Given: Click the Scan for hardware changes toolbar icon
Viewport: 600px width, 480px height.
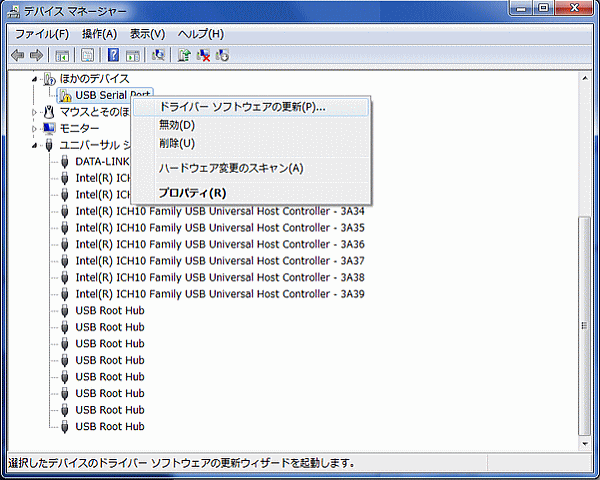Looking at the screenshot, I should (x=158, y=56).
